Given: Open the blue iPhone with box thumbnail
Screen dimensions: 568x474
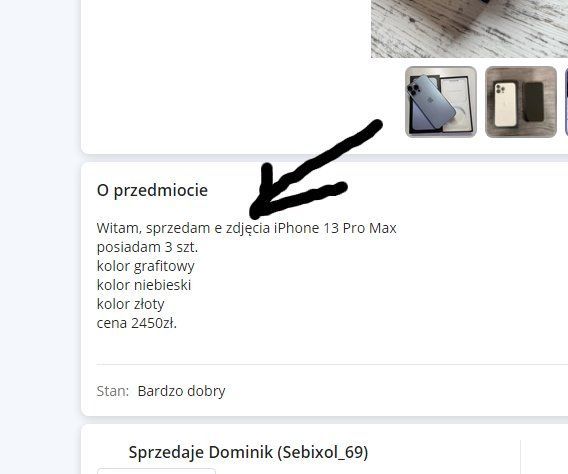Looking at the screenshot, I should (440, 102).
